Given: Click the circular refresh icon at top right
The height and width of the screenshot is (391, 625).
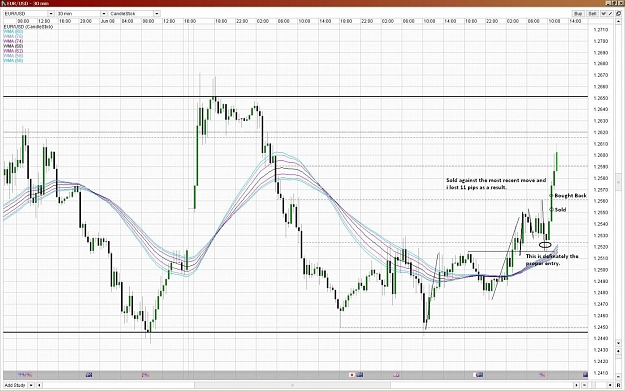Looking at the screenshot, I should [x=618, y=14].
